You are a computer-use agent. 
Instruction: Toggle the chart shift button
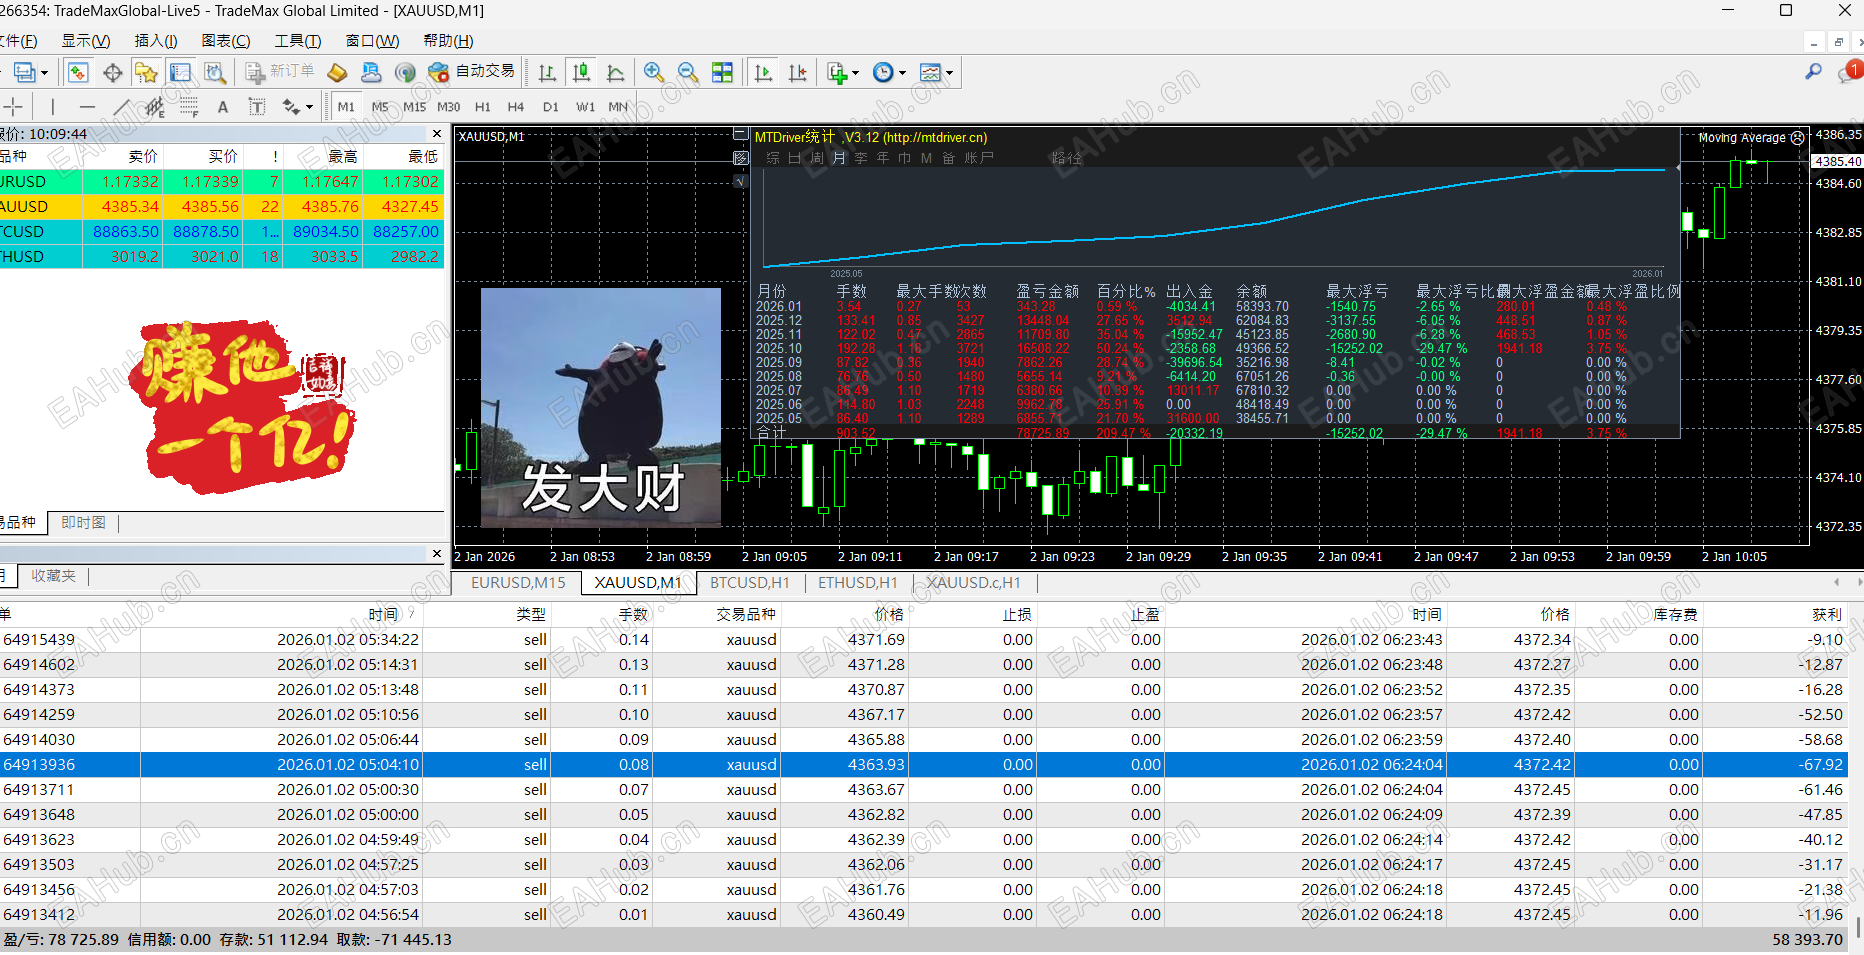click(x=799, y=71)
